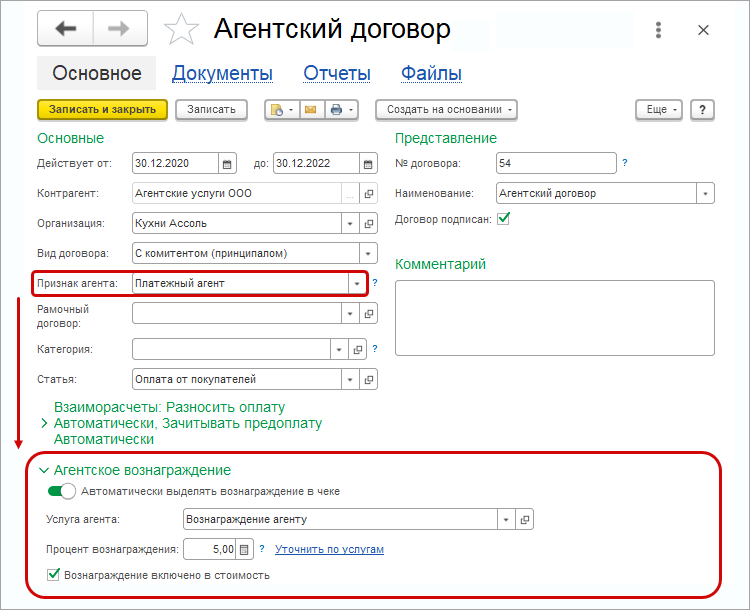Open the Вид договора dropdown
Viewport: 750px width, 610px height.
click(368, 254)
